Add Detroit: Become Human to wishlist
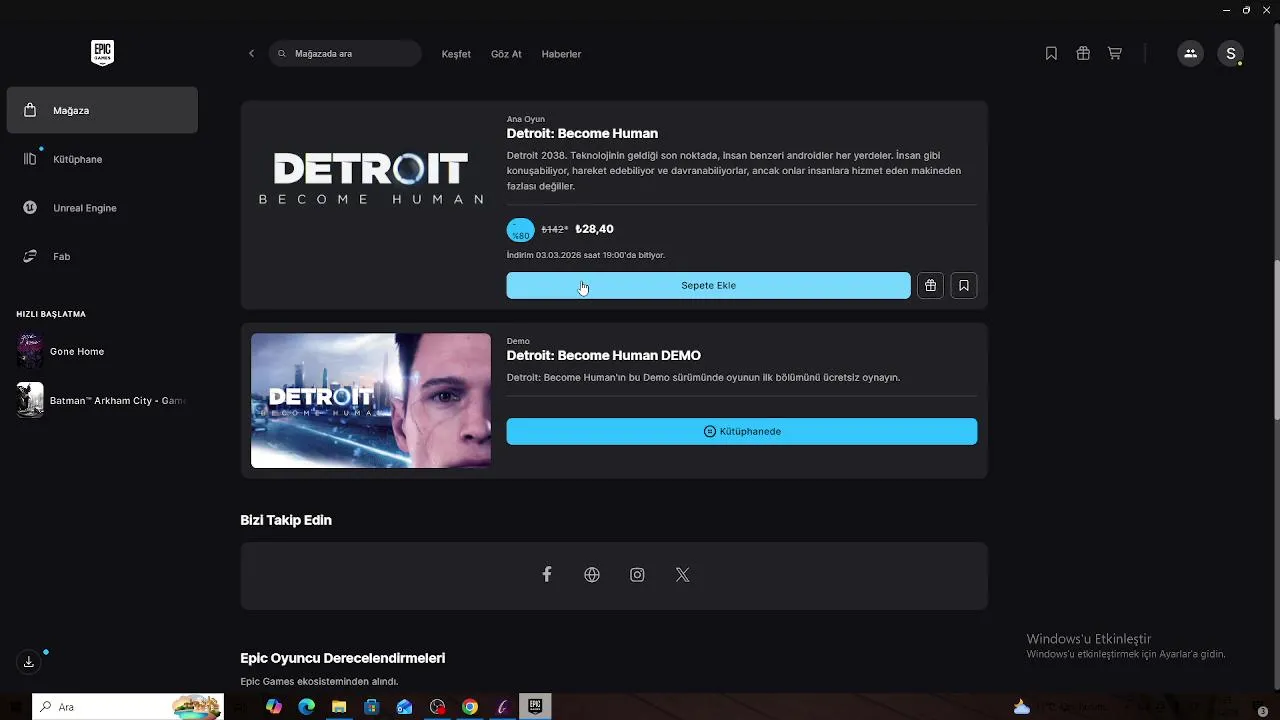 [x=964, y=286]
